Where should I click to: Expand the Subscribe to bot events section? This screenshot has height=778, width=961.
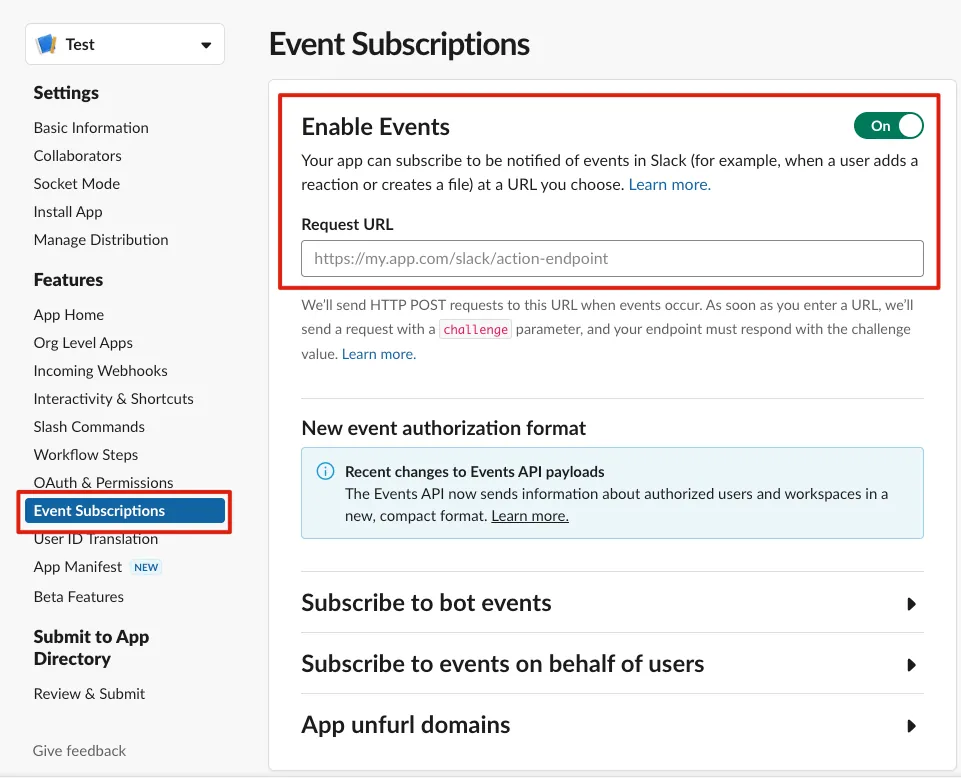point(911,604)
